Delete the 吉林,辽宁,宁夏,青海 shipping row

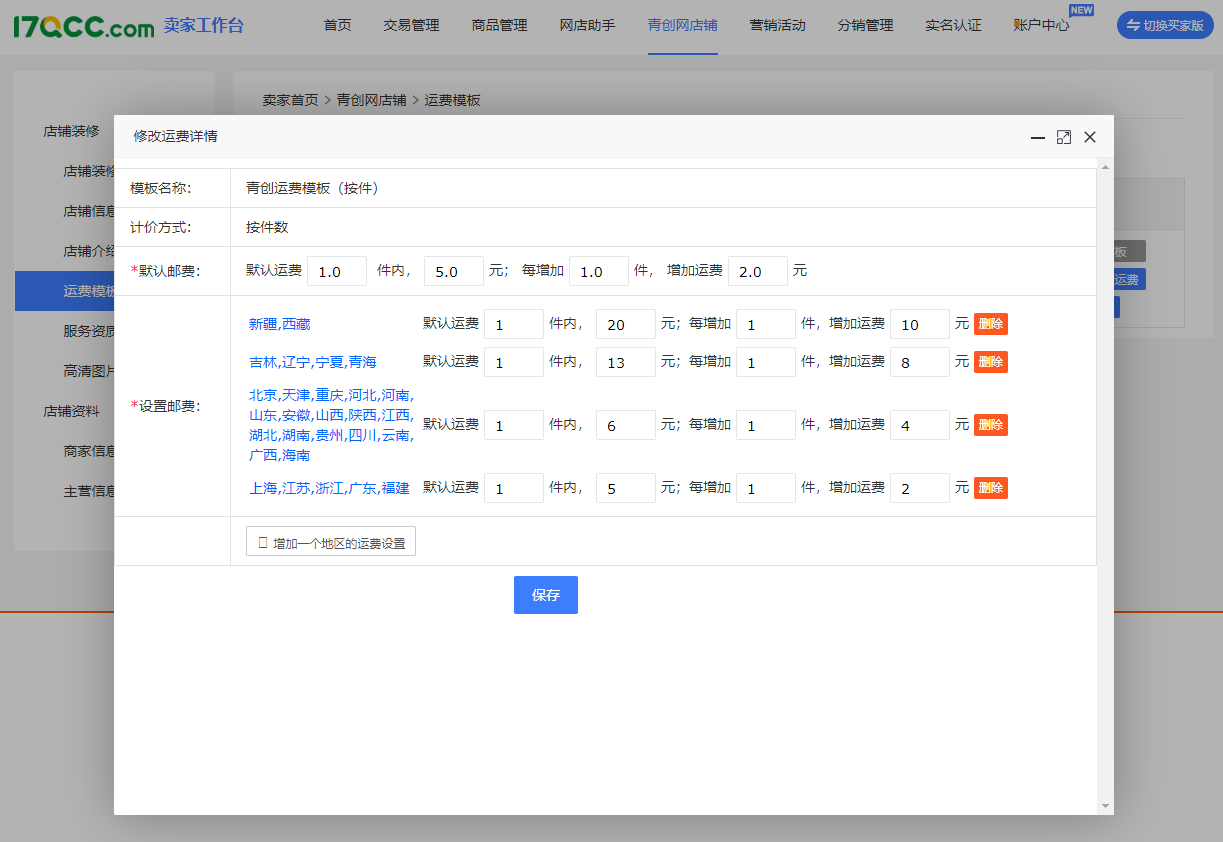click(990, 362)
